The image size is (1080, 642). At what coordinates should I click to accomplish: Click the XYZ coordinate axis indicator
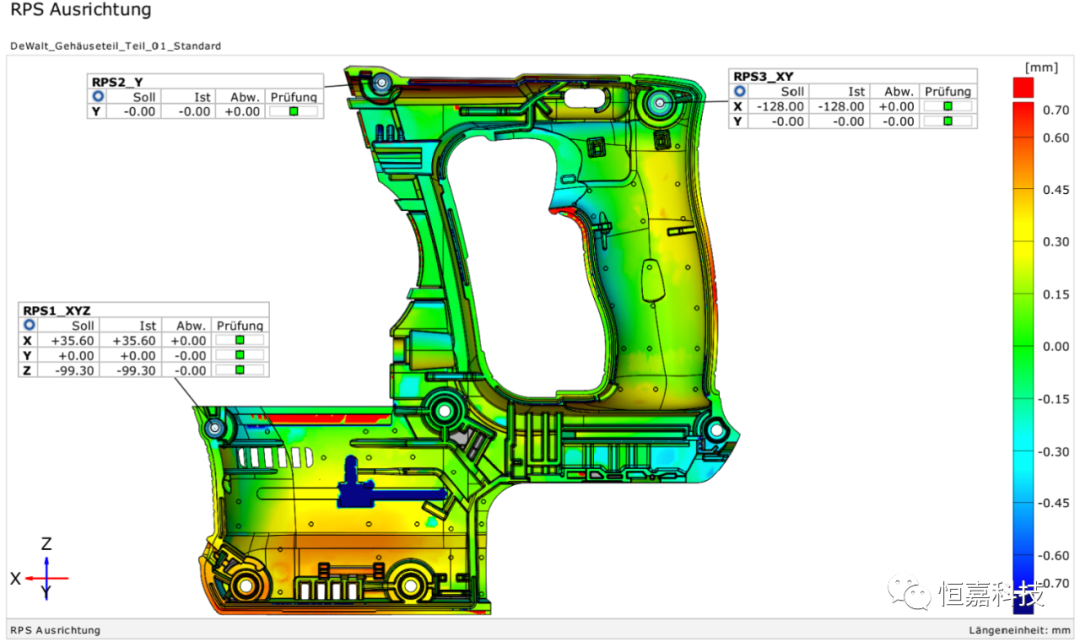40,570
